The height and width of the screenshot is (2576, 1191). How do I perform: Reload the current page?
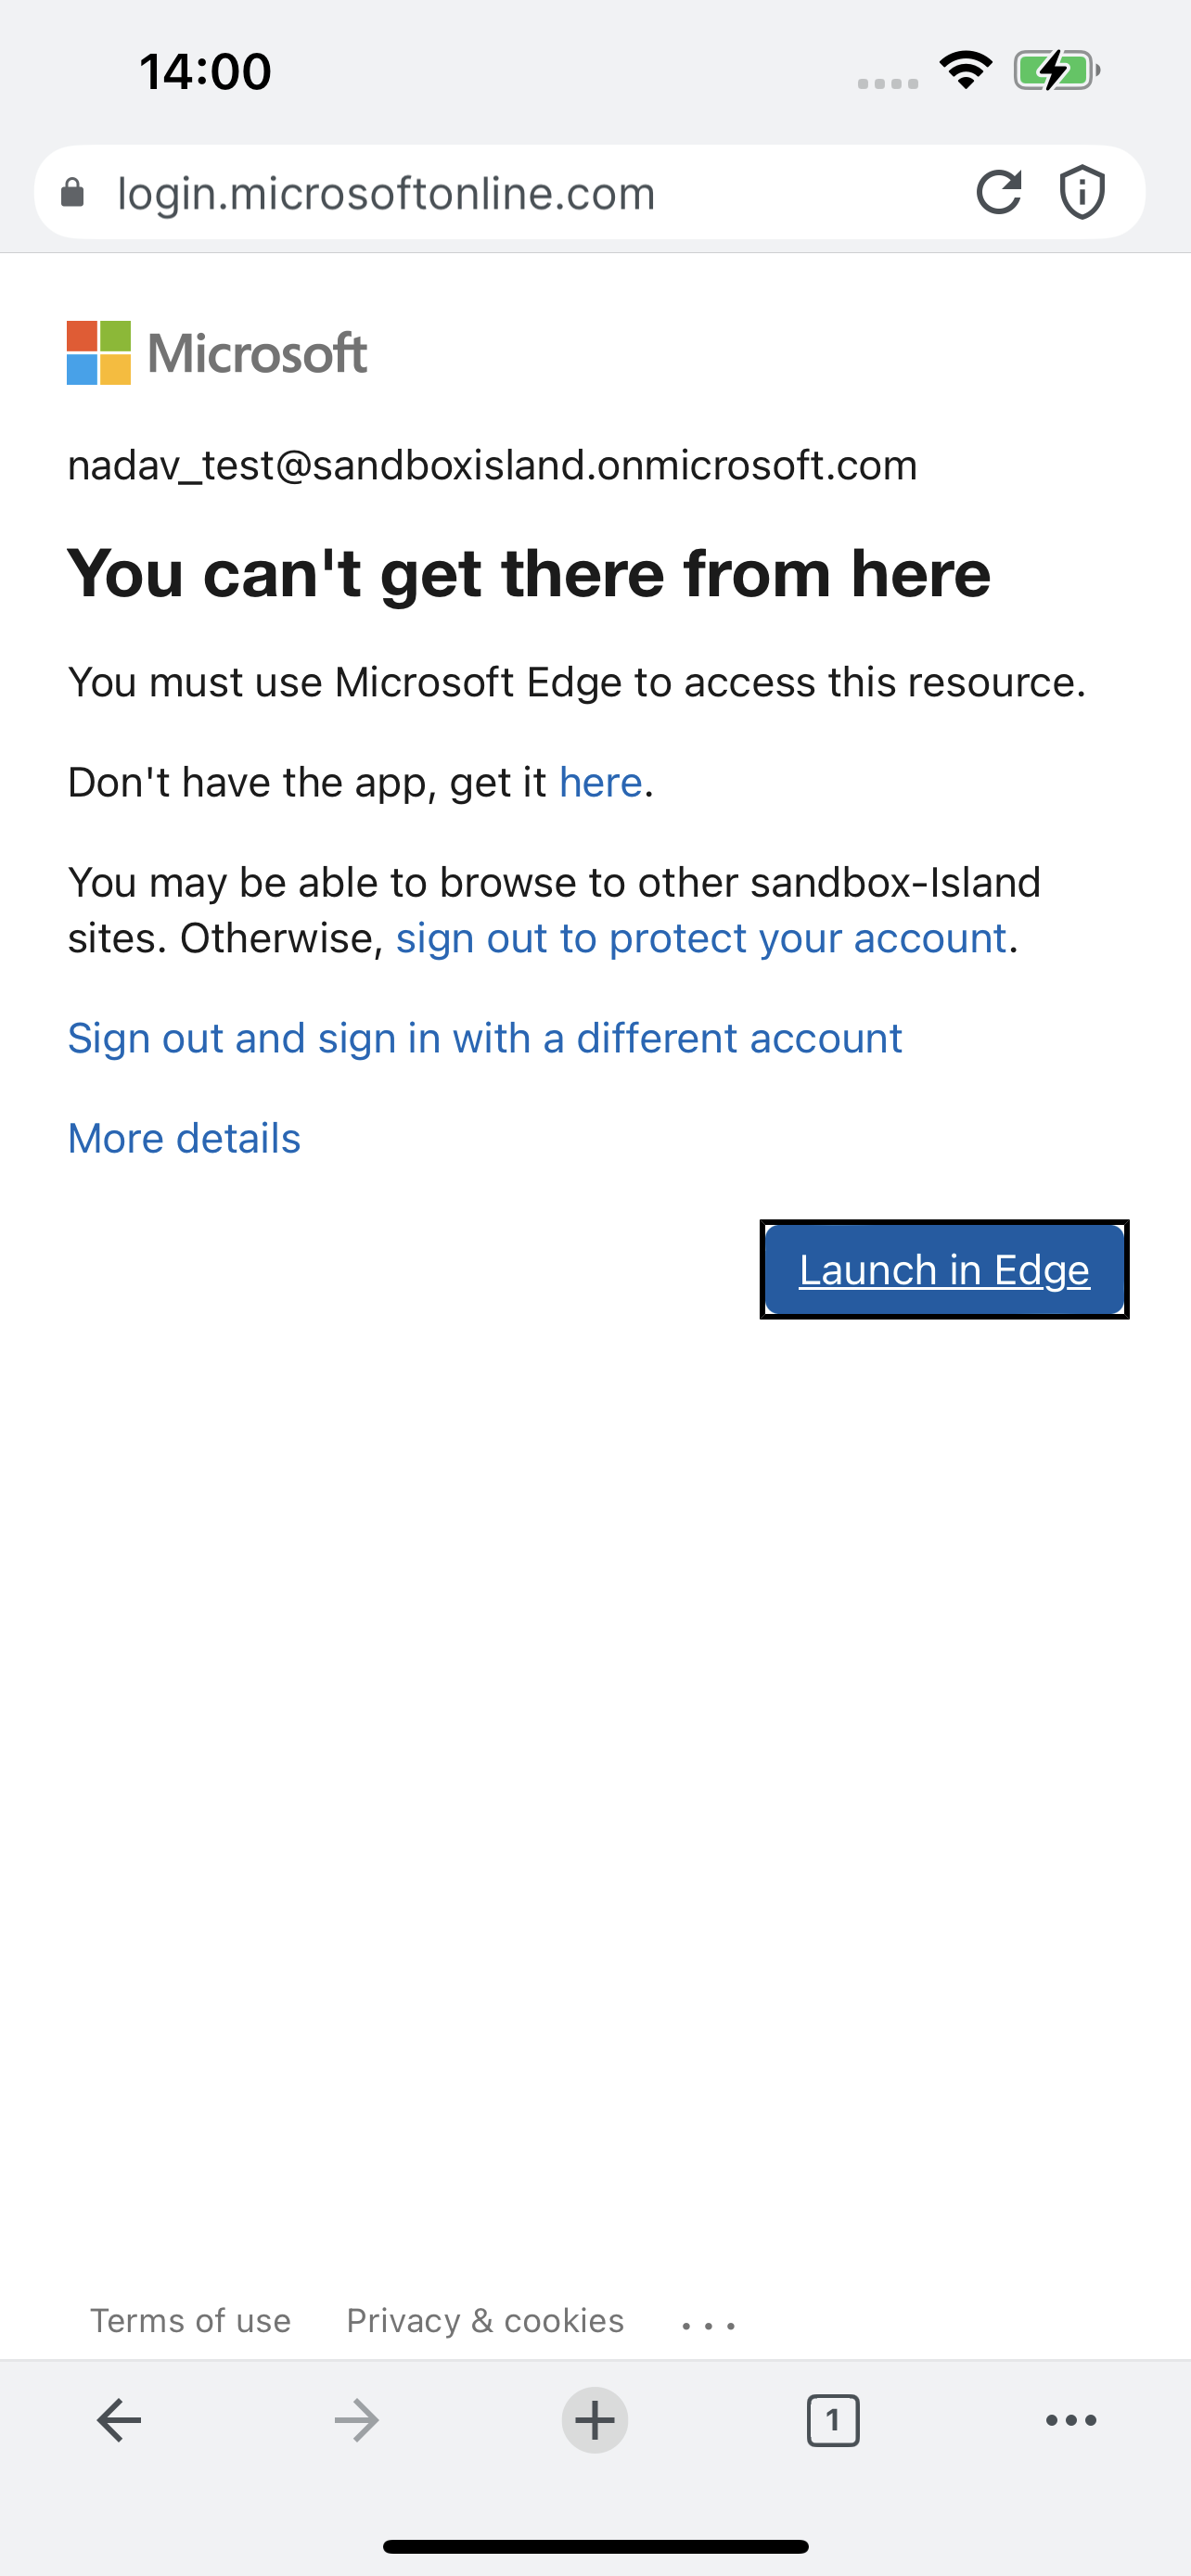pyautogui.click(x=1000, y=192)
